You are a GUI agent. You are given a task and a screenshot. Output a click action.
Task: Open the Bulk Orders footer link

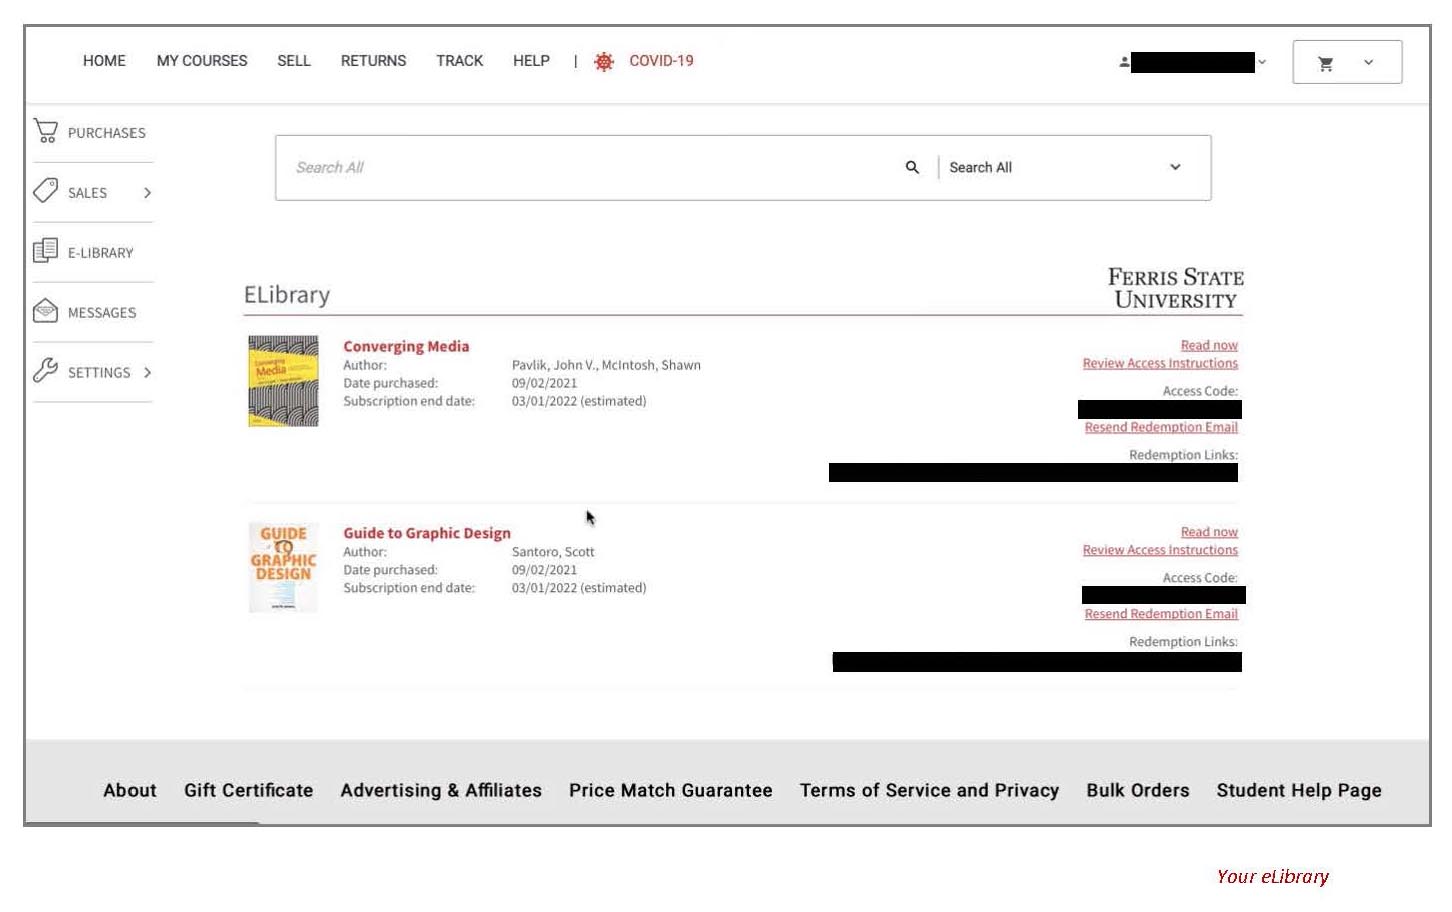1138,790
